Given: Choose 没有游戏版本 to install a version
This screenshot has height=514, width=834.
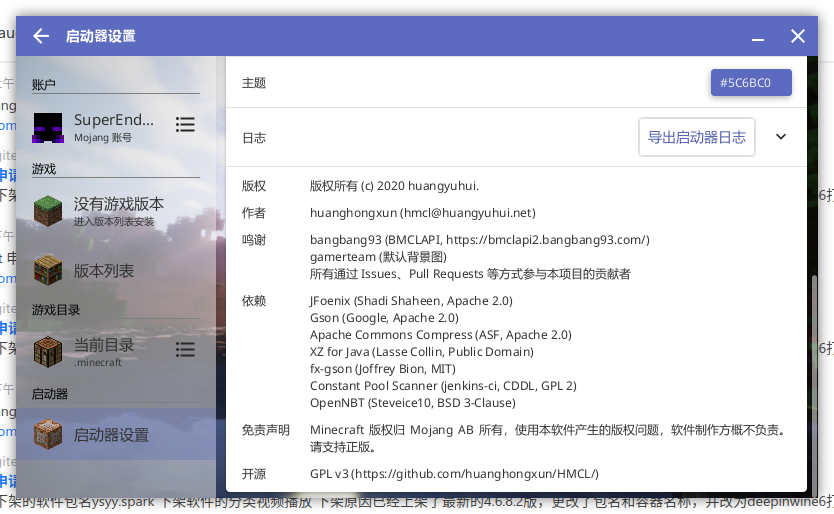Looking at the screenshot, I should pos(118,204).
